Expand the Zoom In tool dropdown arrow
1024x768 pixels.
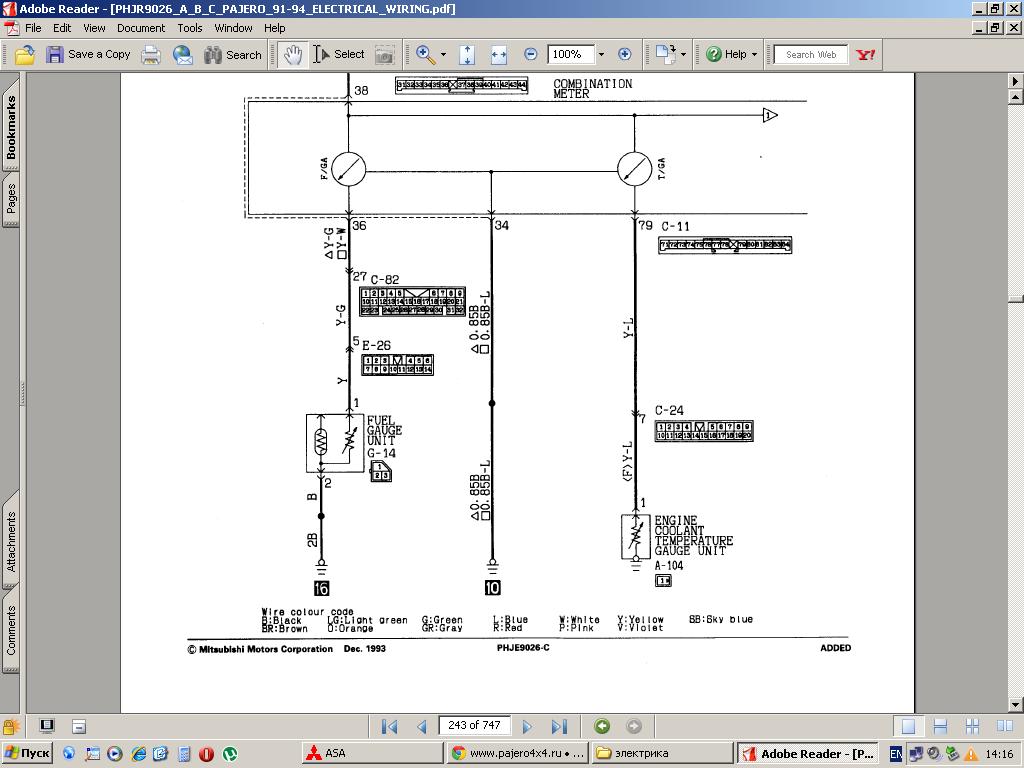tap(443, 54)
